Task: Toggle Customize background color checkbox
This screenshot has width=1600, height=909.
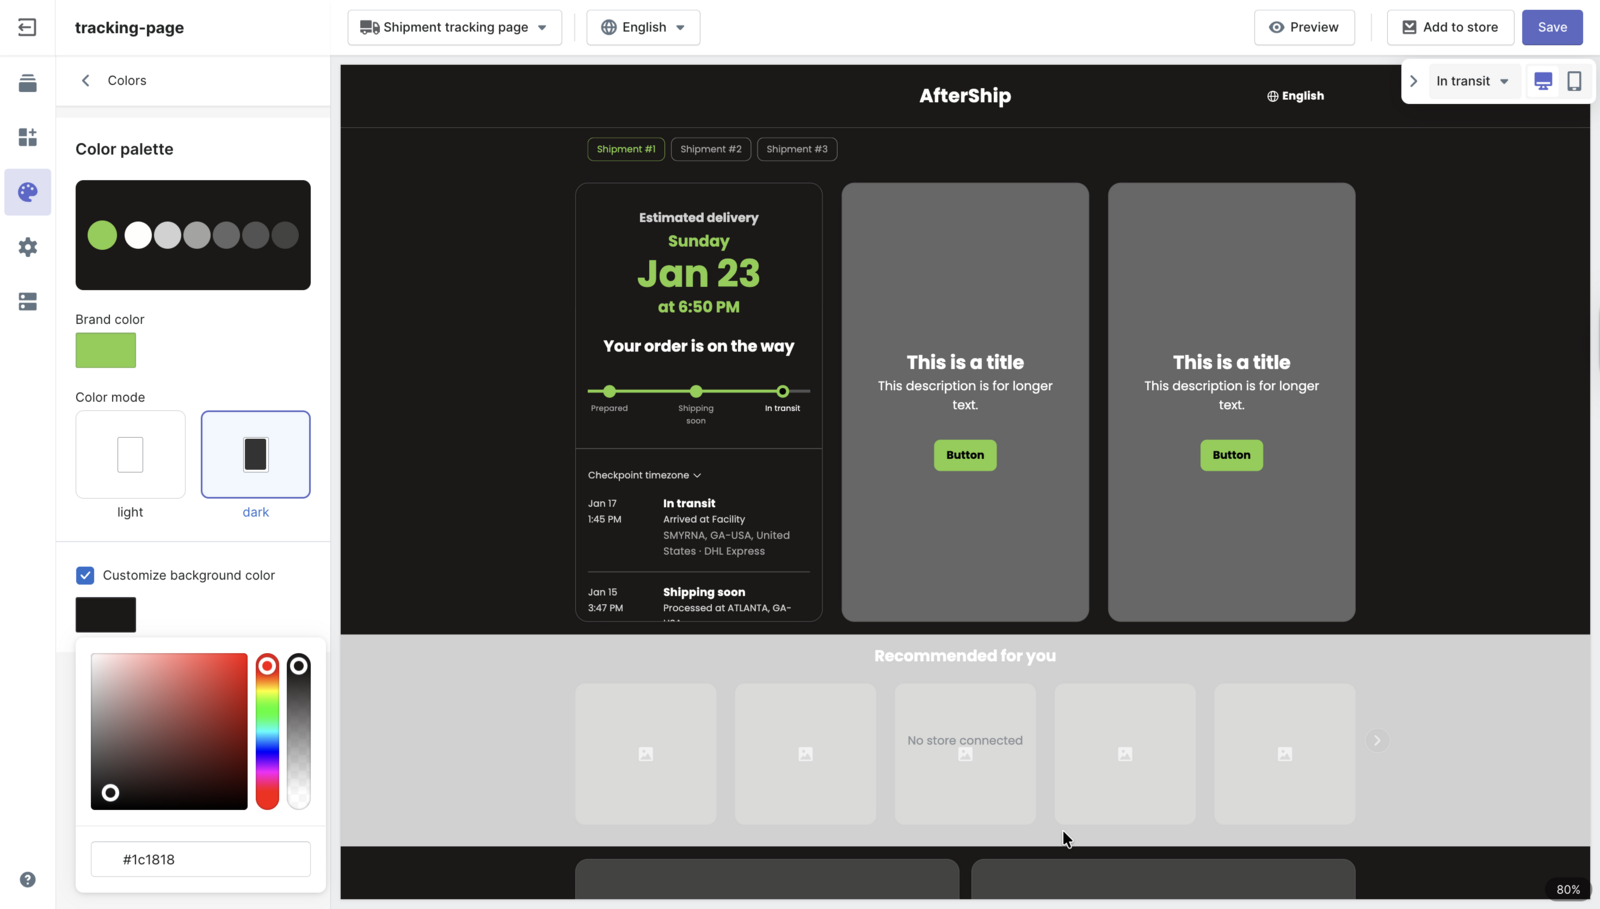Action: [x=85, y=575]
